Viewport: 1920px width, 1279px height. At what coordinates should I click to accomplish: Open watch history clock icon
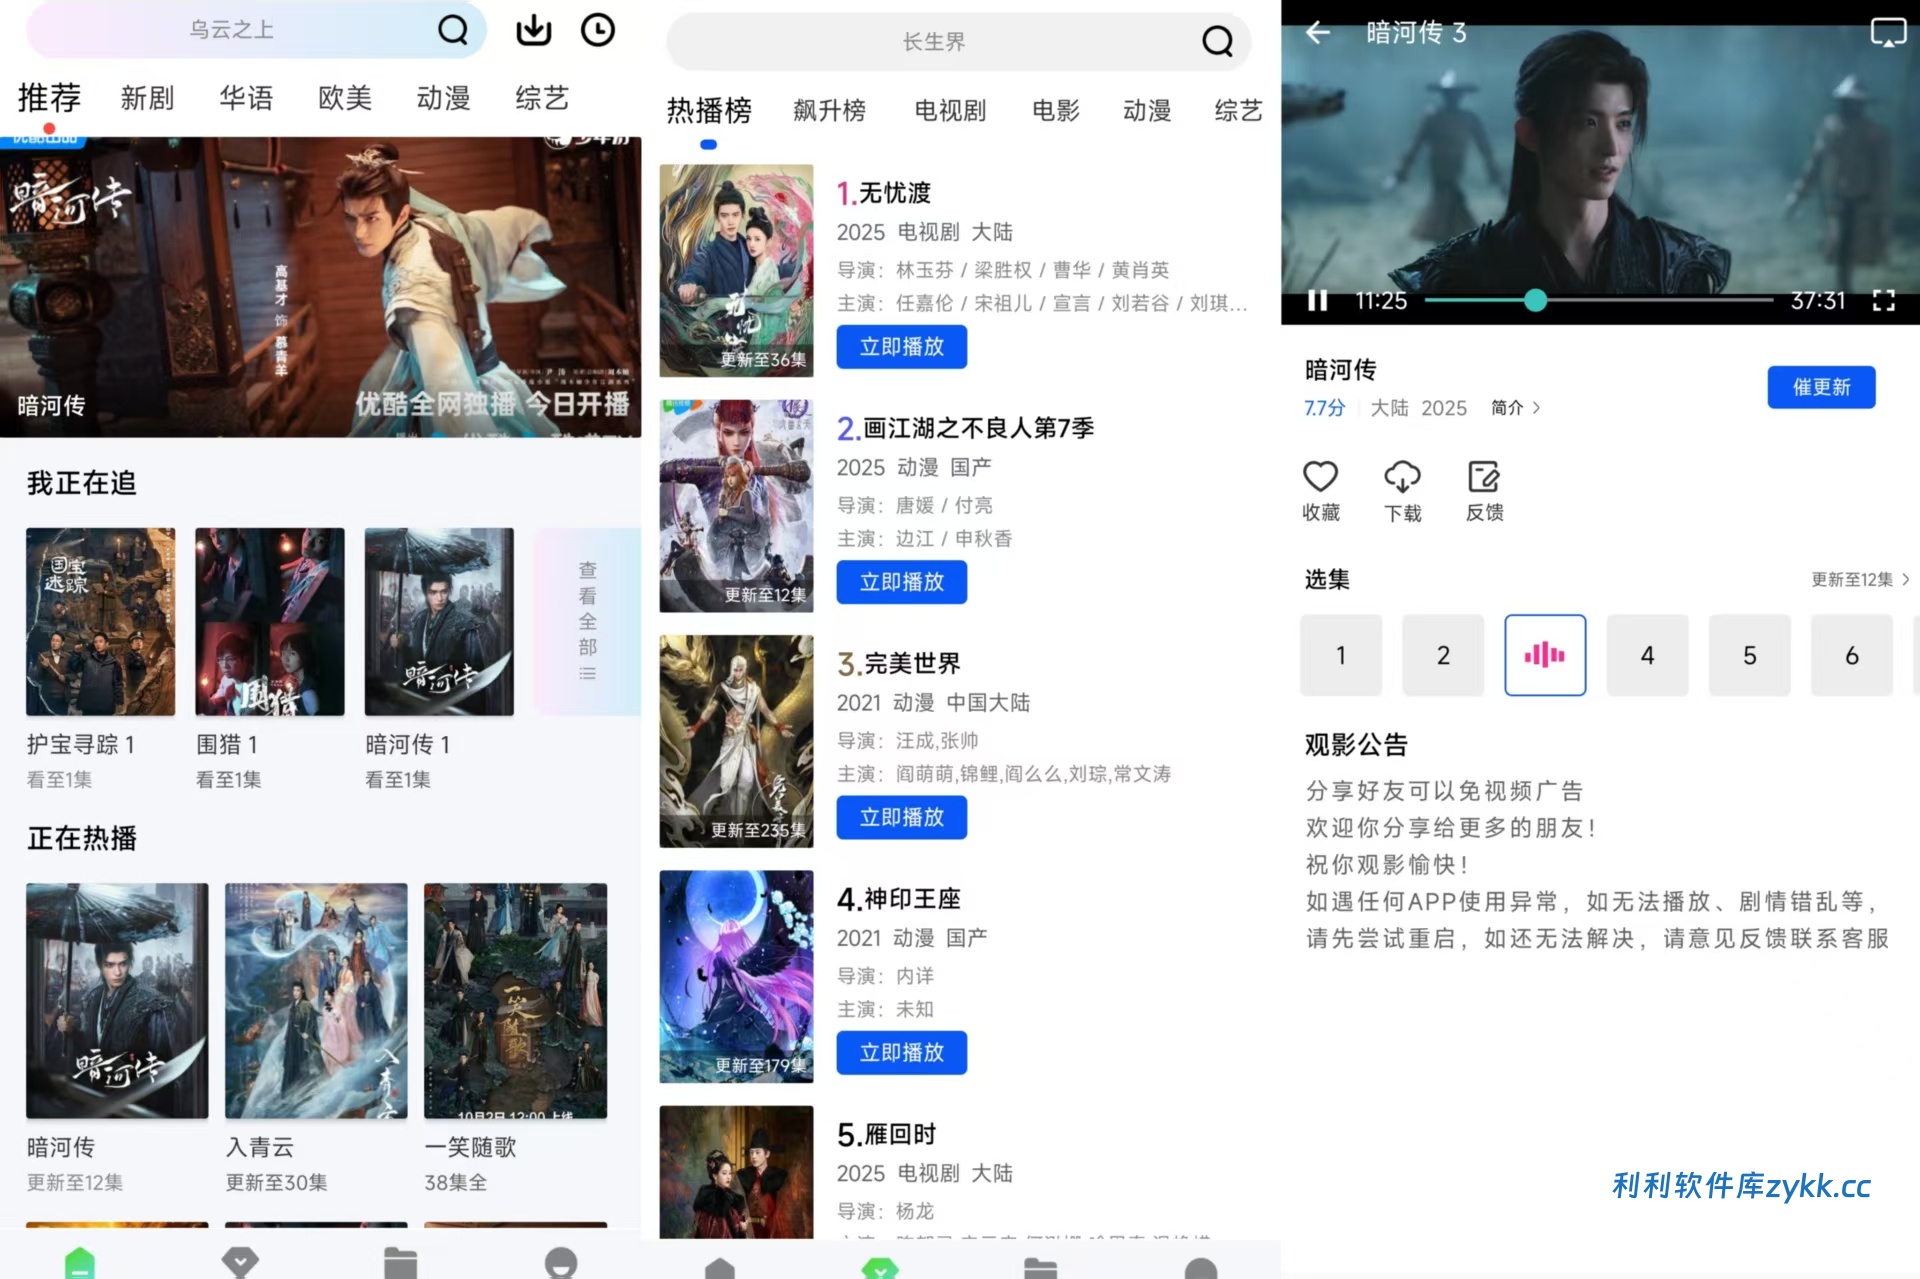click(598, 30)
